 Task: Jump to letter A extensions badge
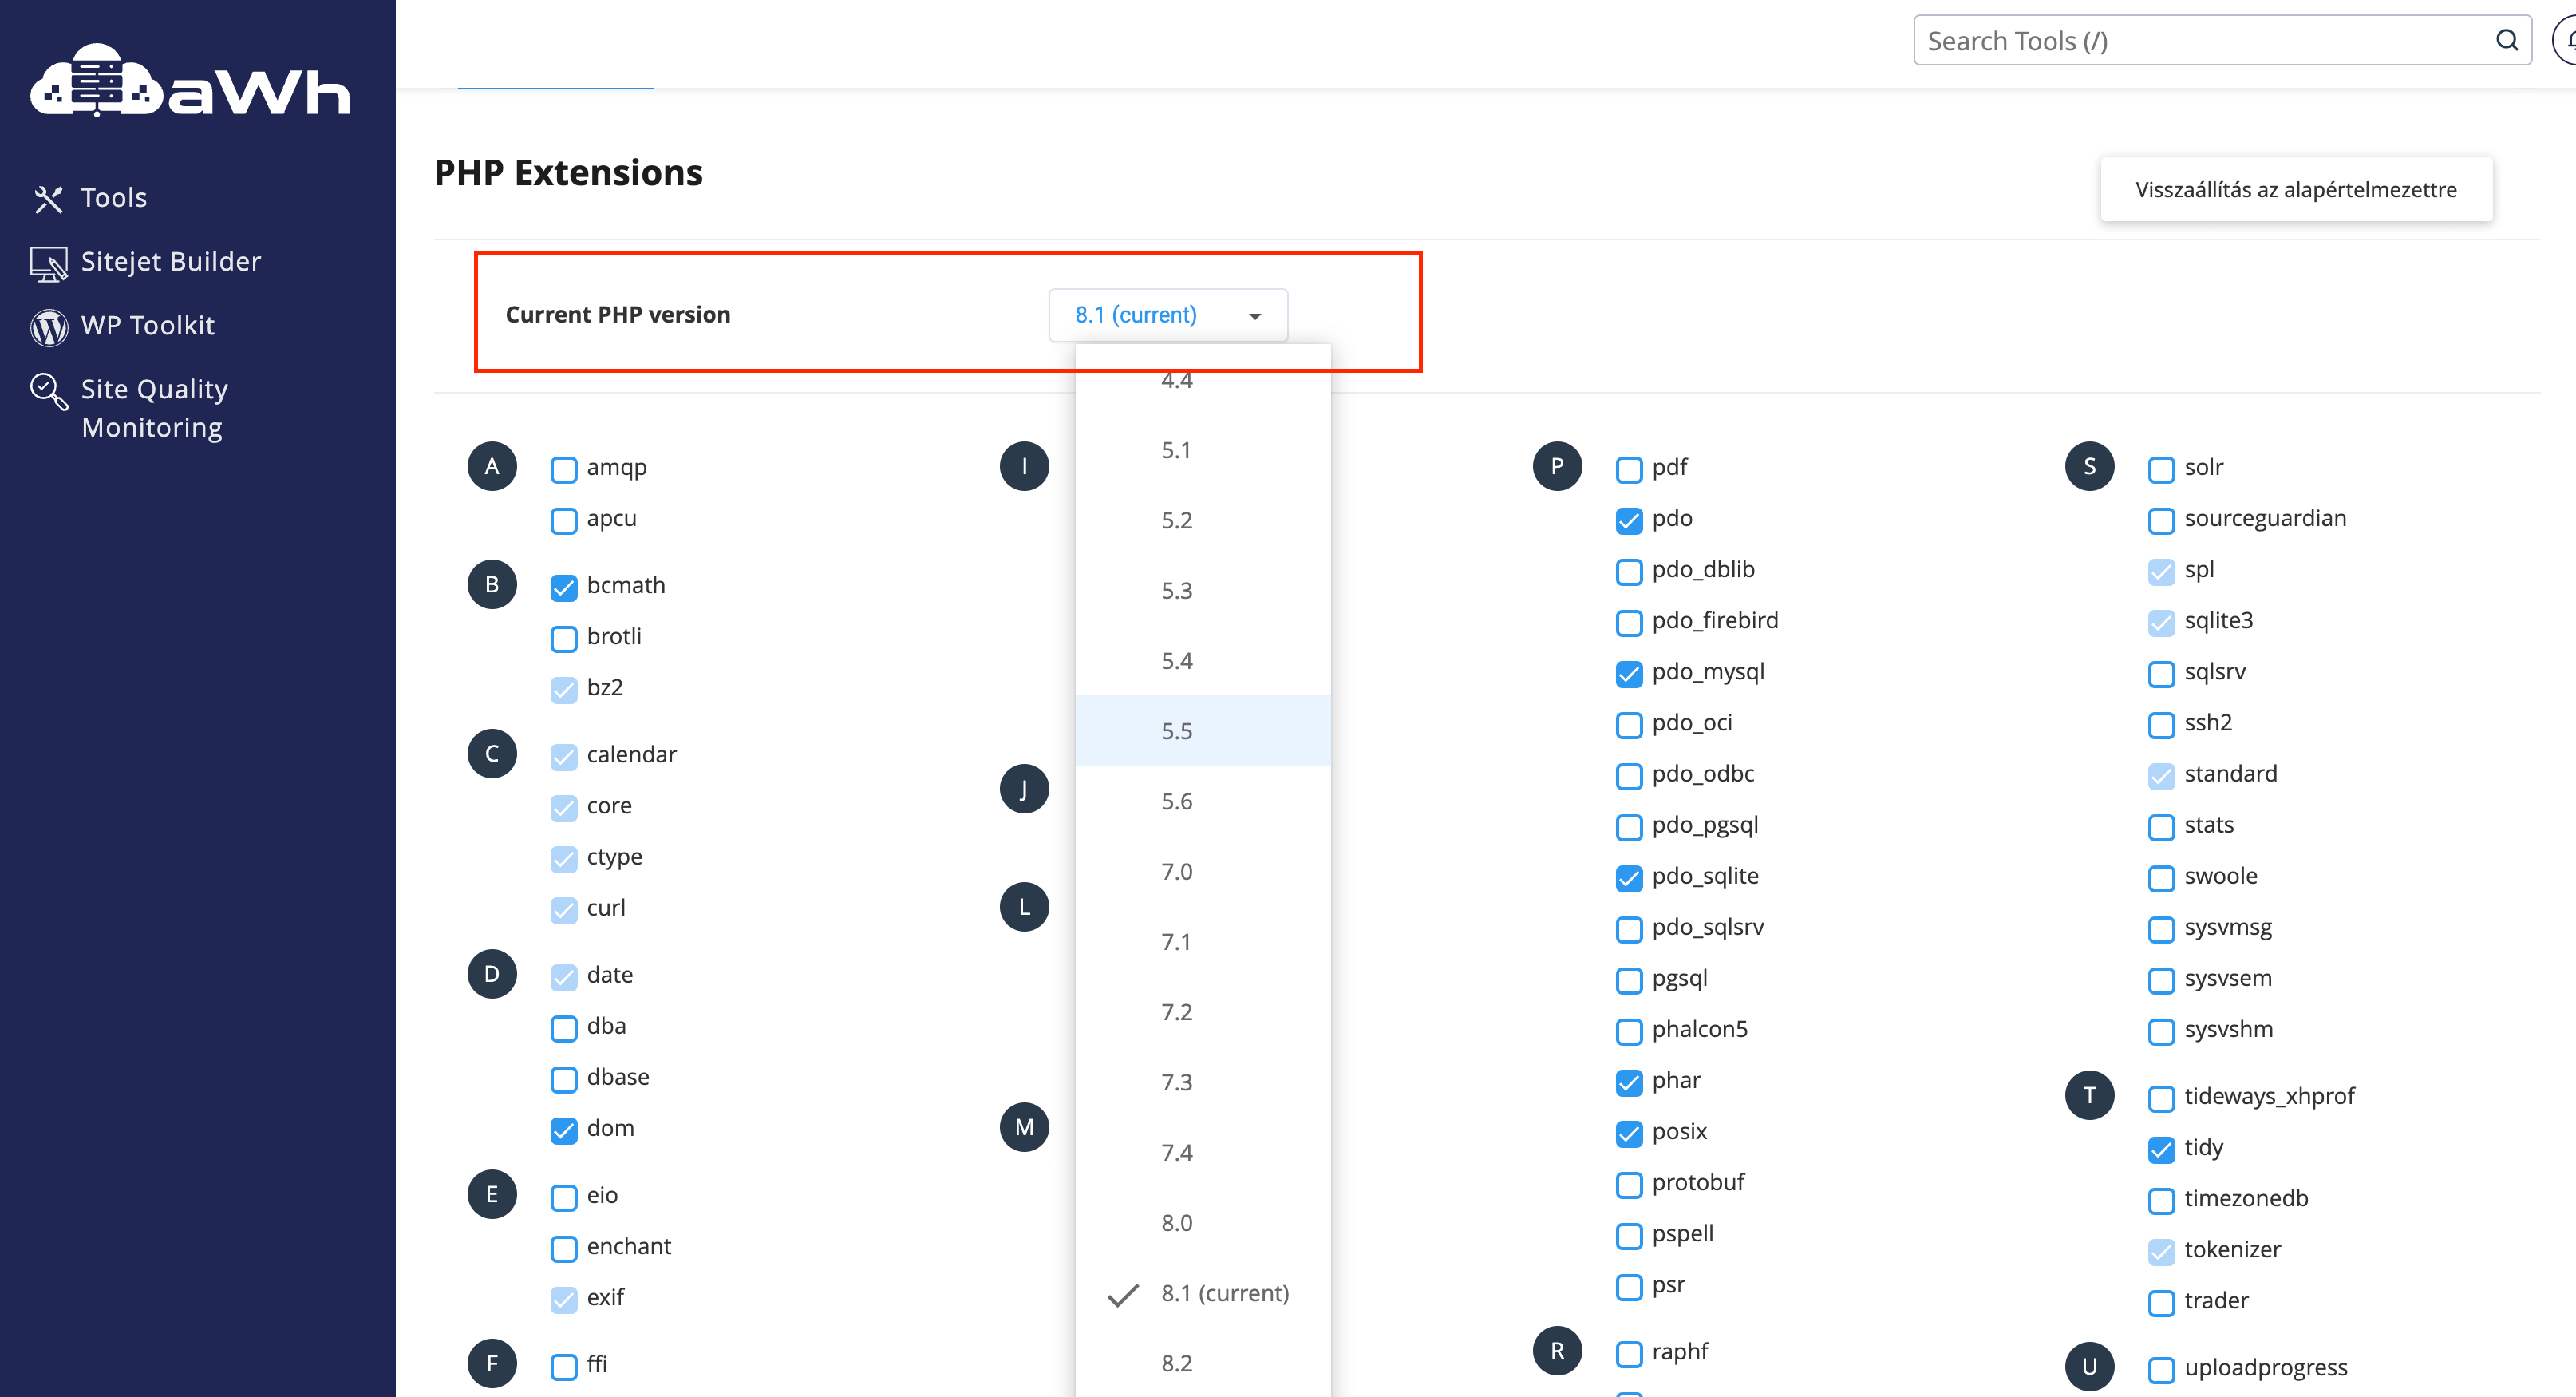(492, 466)
